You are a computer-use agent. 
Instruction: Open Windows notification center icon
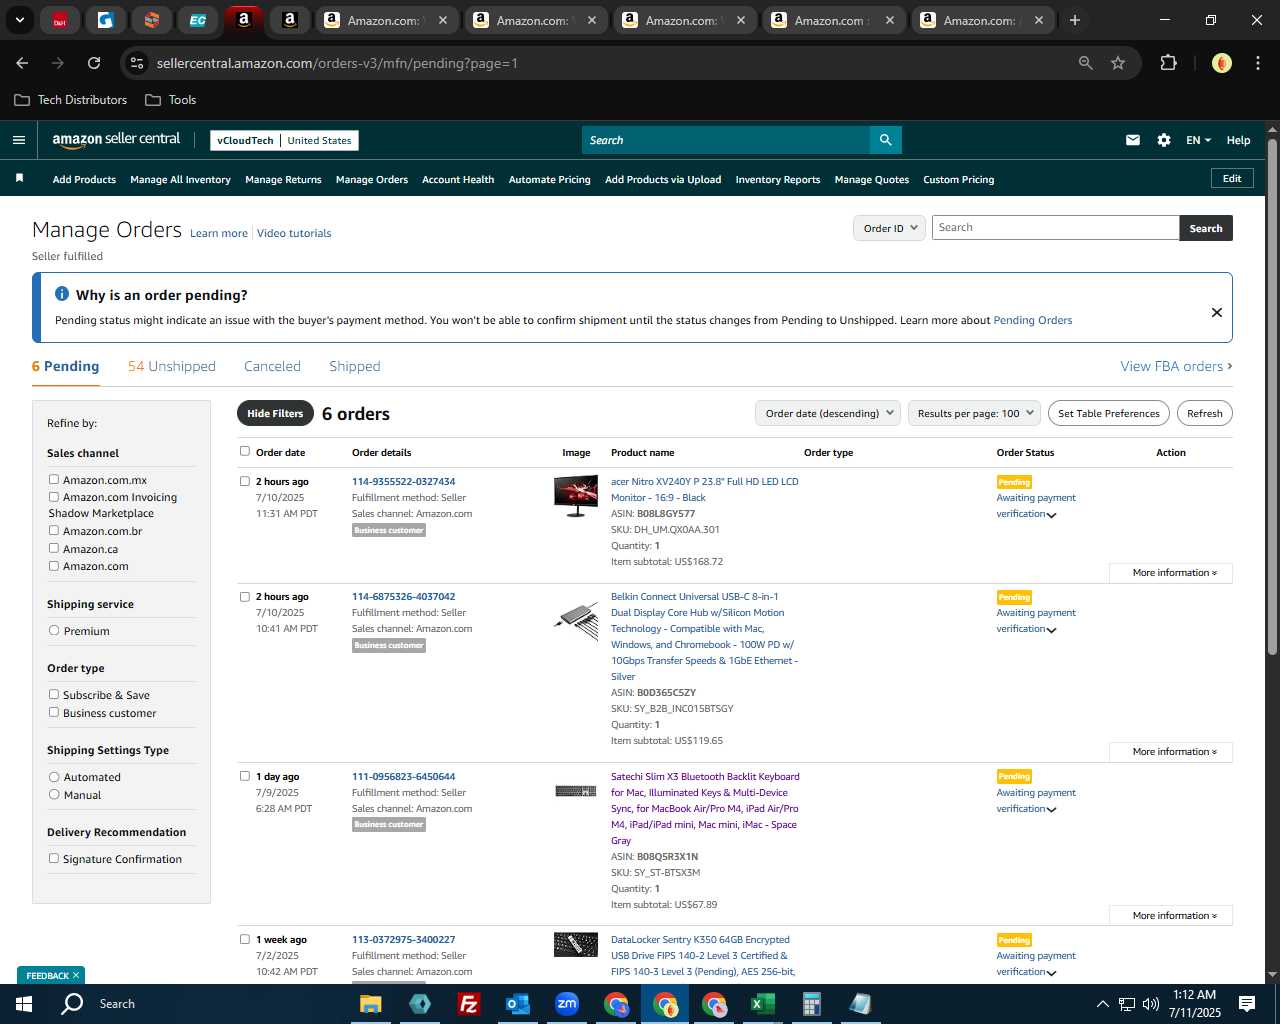tap(1247, 1004)
